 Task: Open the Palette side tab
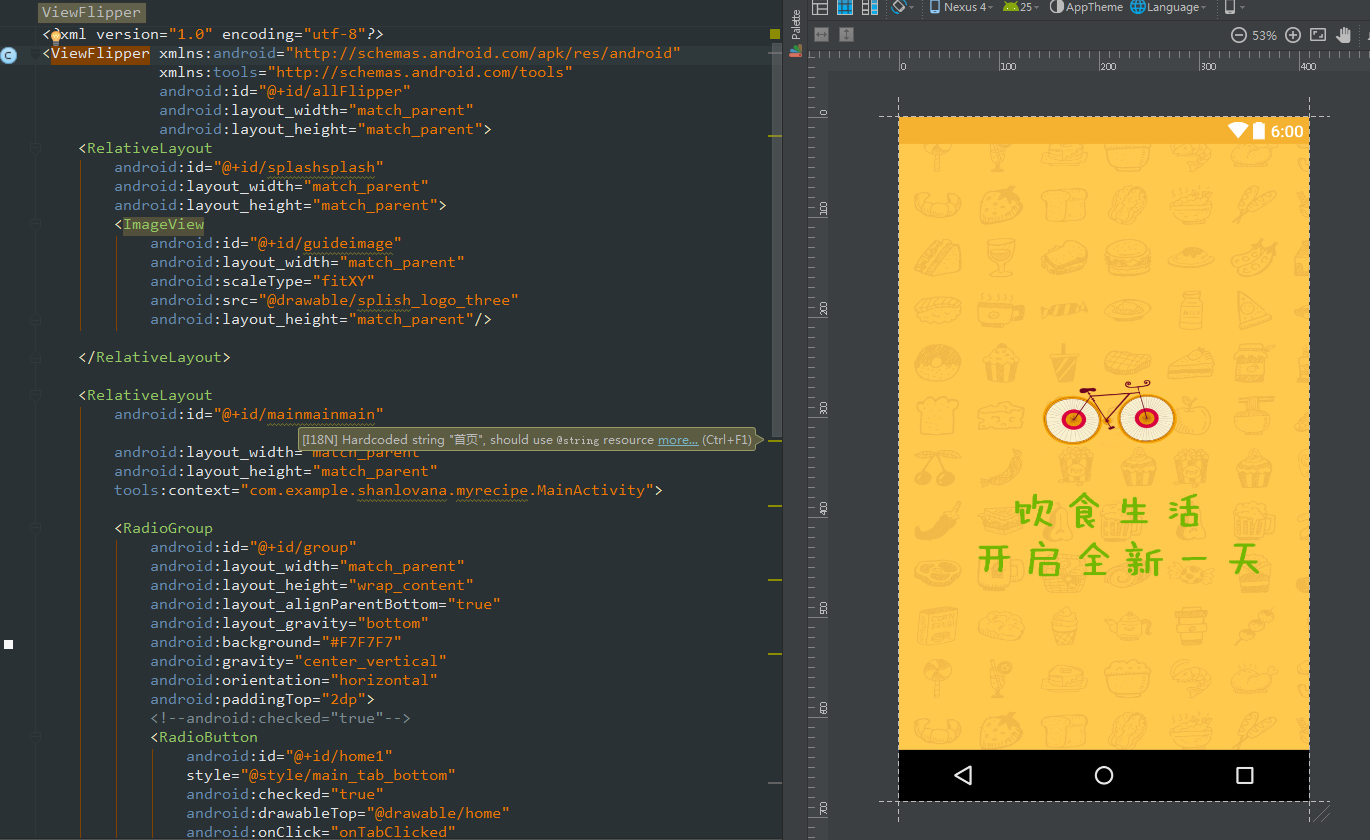coord(796,32)
